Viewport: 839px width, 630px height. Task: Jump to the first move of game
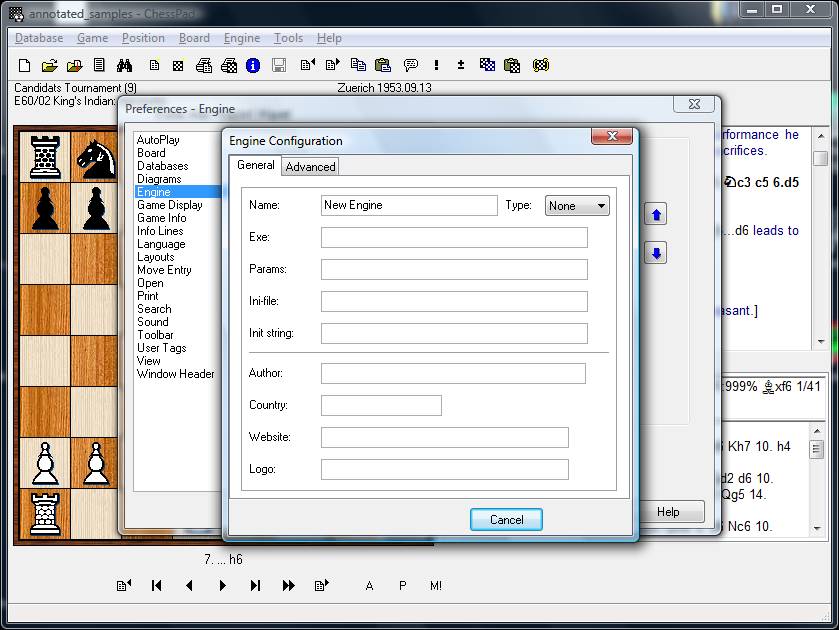pos(157,586)
